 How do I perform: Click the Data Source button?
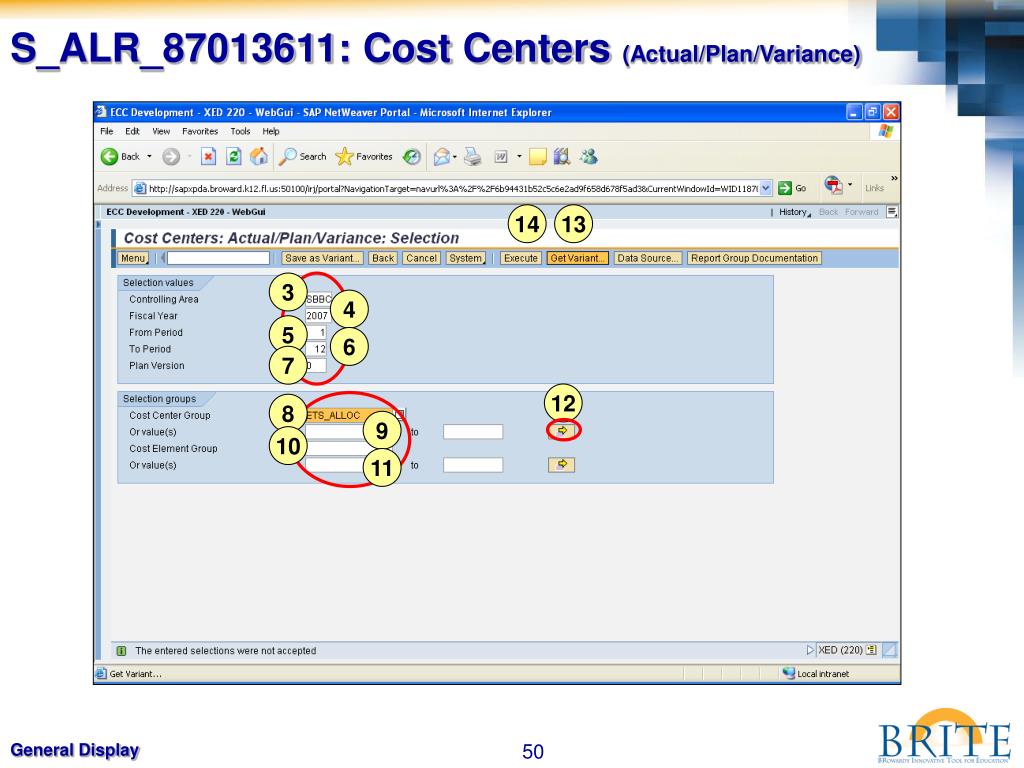coord(648,258)
